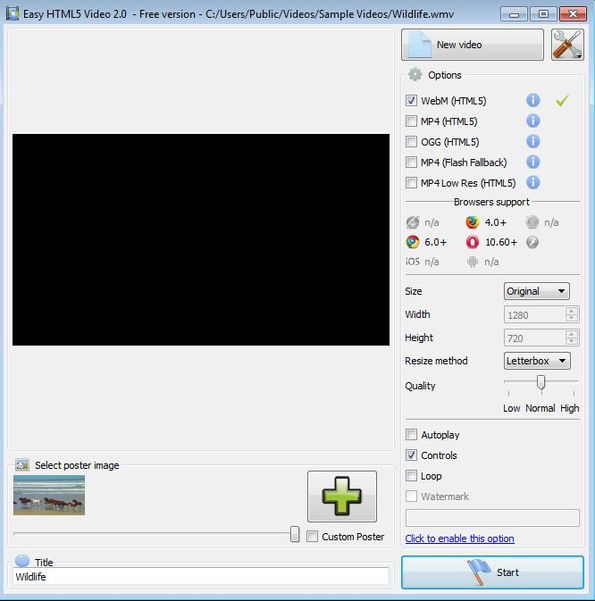595x601 pixels.
Task: Tick the Custom Poster checkbox
Action: pyautogui.click(x=312, y=536)
